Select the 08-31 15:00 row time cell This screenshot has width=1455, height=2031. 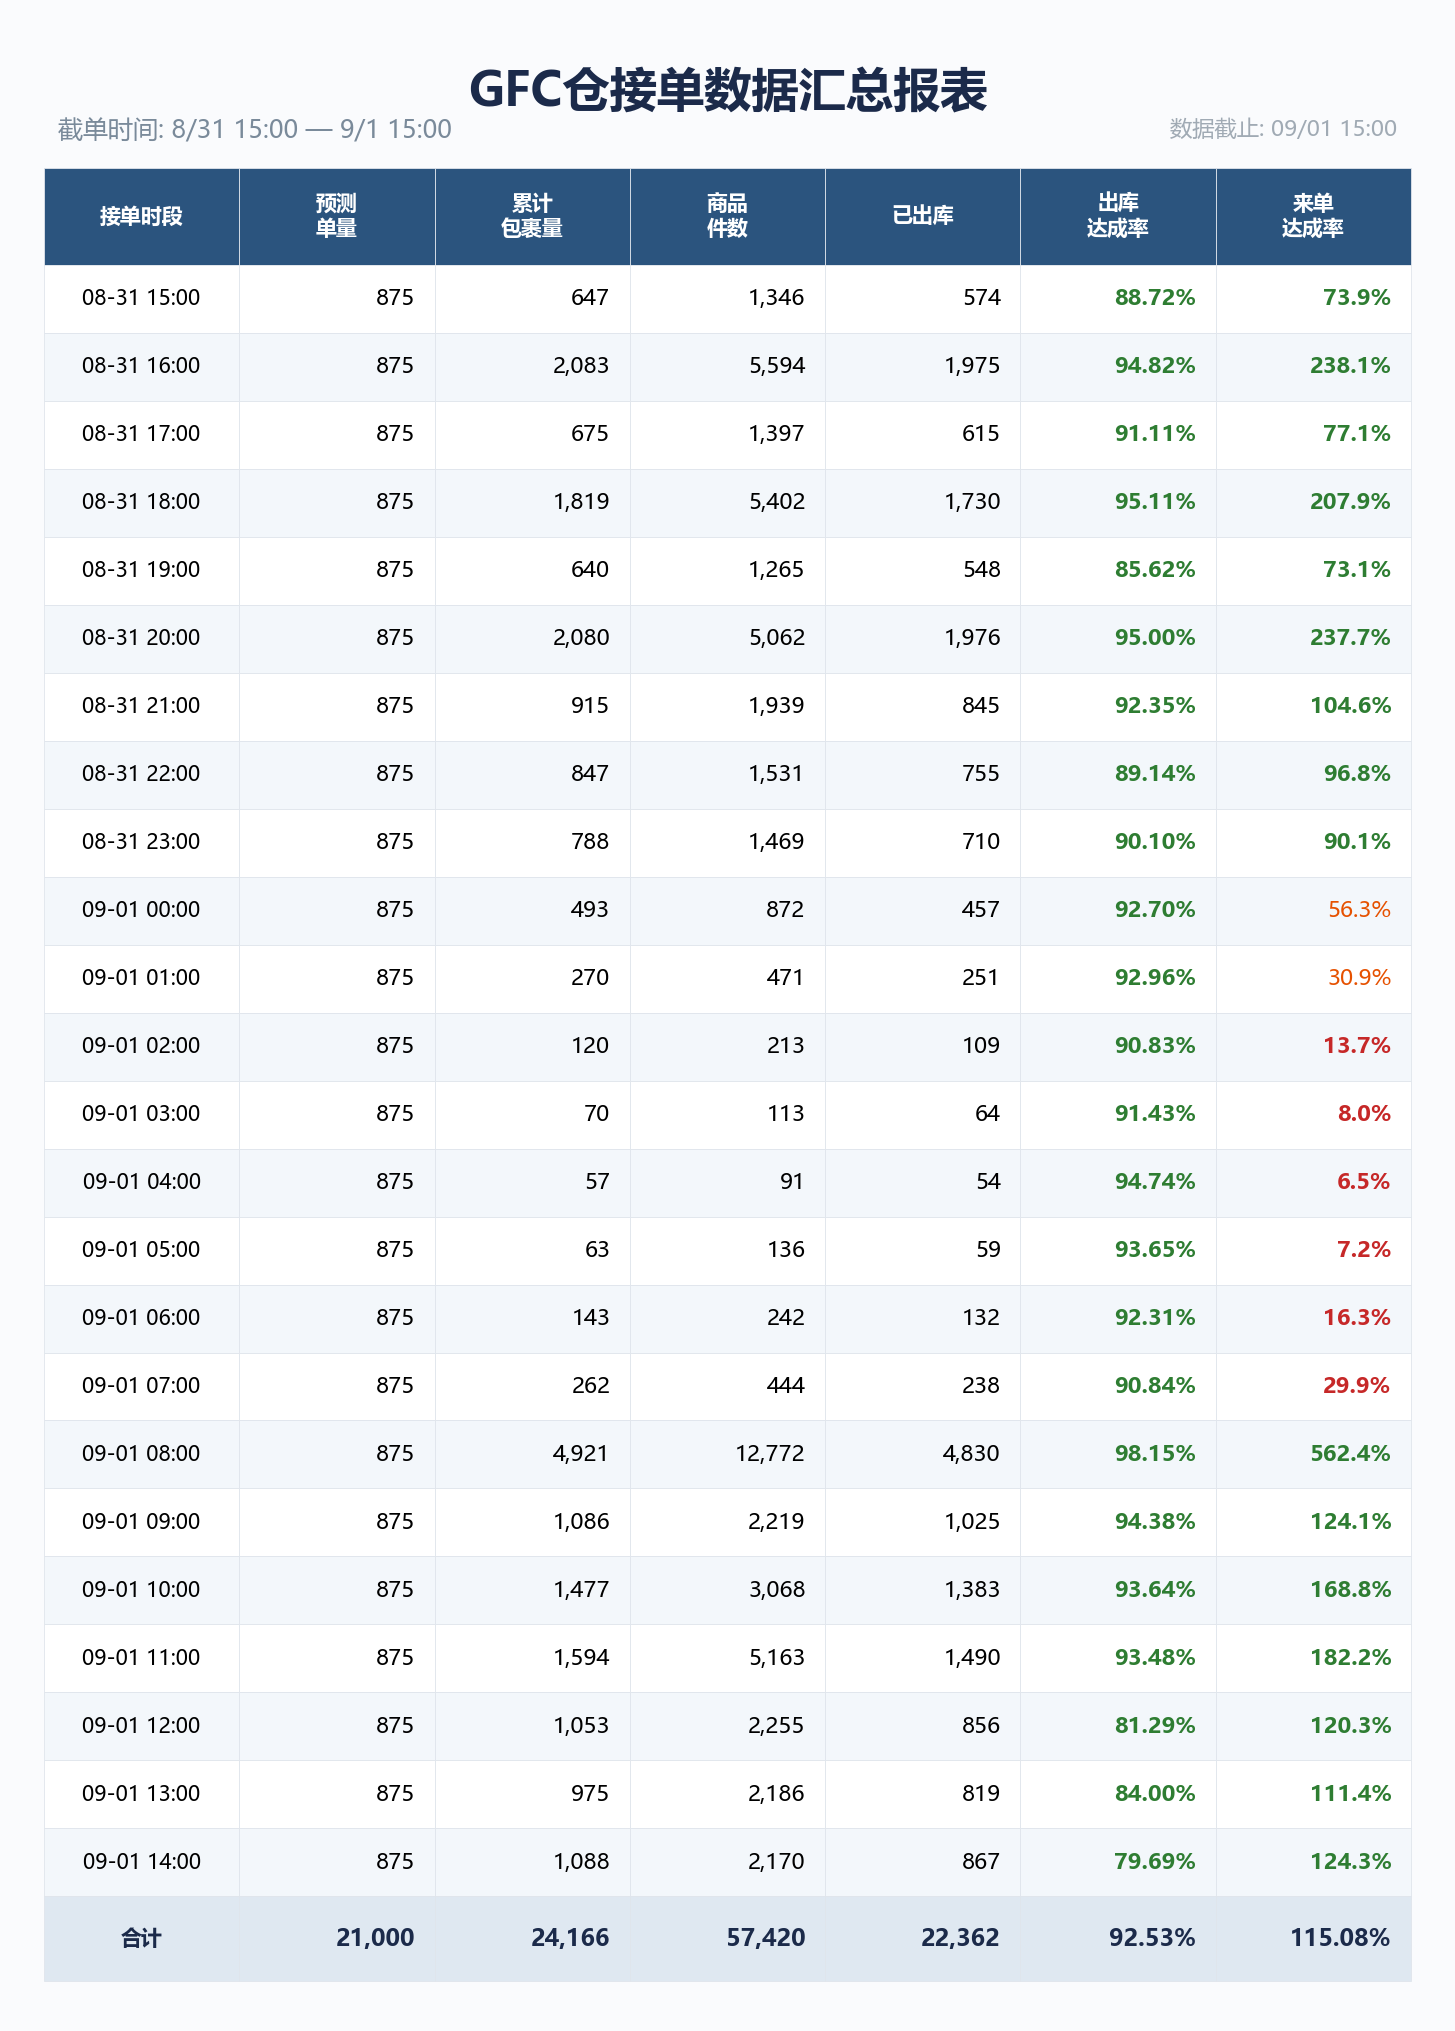click(x=141, y=298)
